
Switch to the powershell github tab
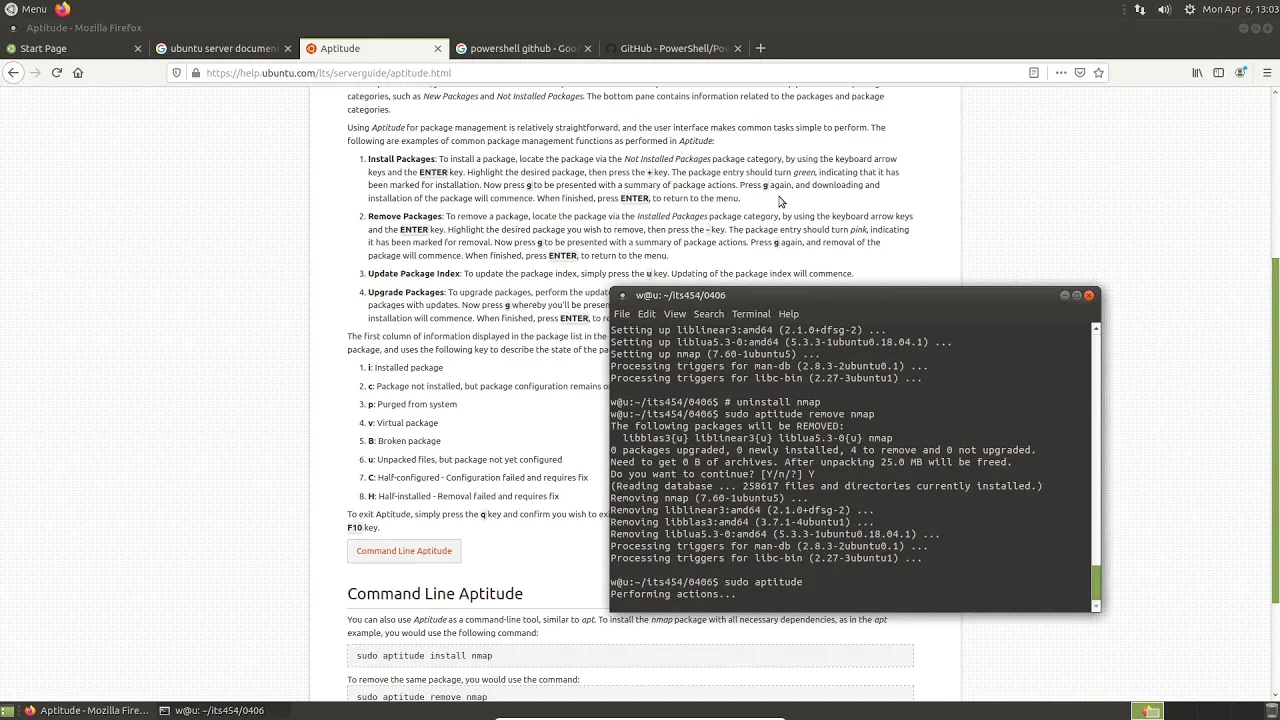523,48
